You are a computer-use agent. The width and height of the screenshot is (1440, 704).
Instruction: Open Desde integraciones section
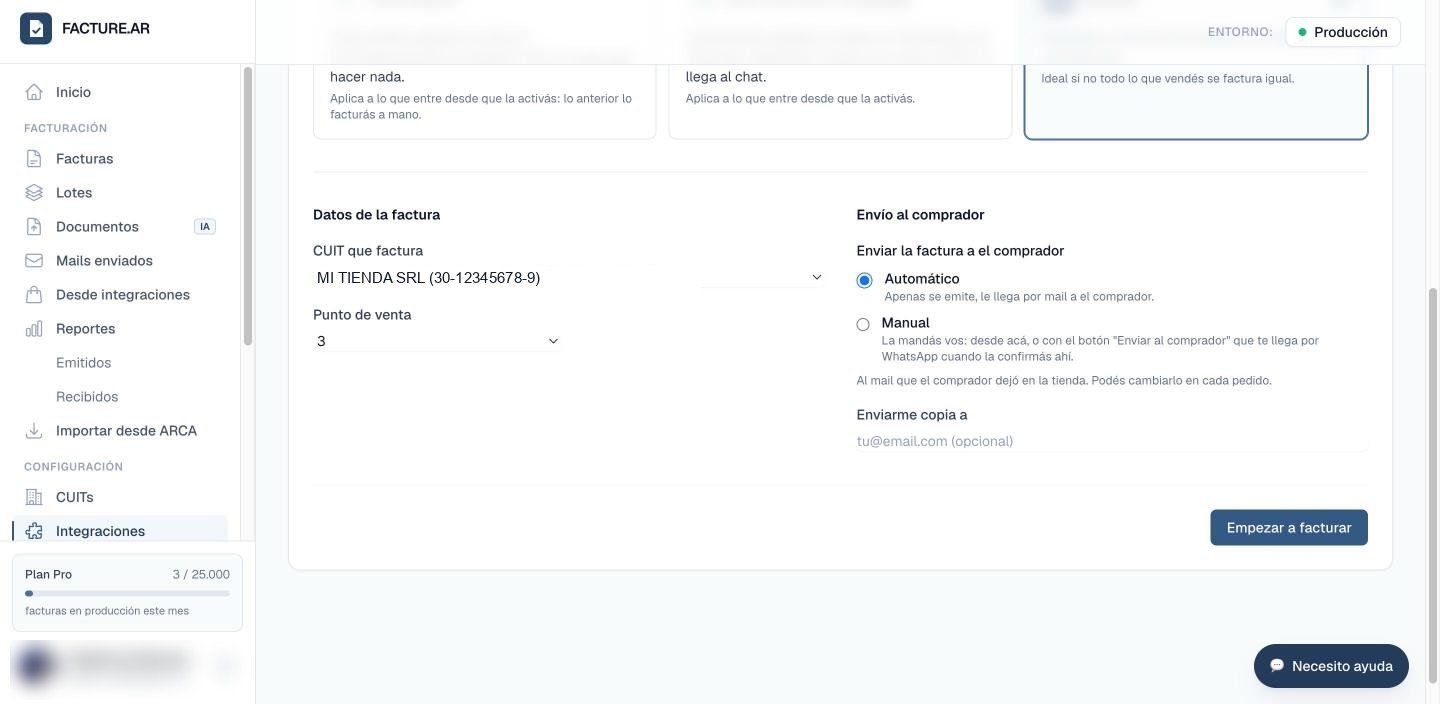pos(120,295)
